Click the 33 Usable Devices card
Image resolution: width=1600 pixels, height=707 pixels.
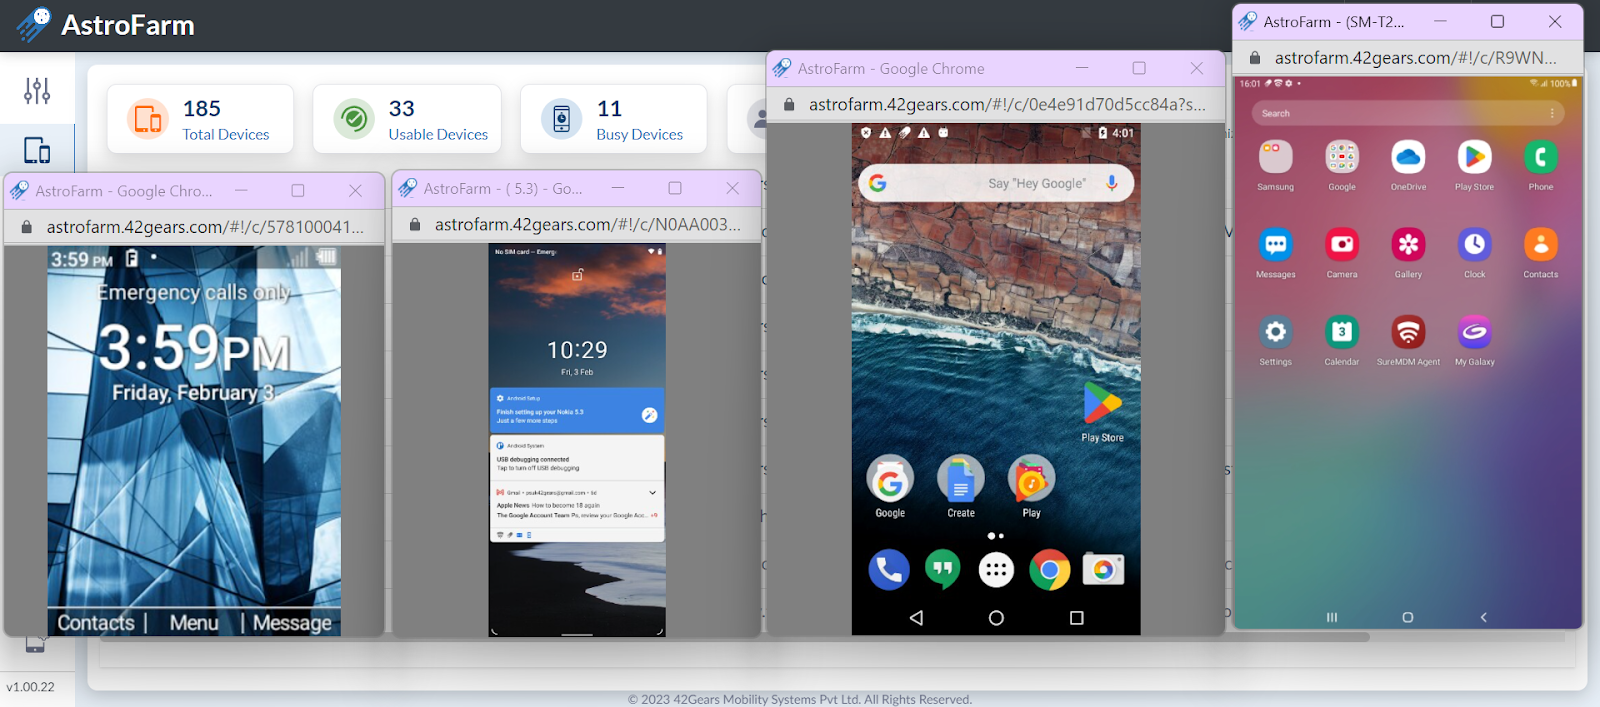[407, 120]
